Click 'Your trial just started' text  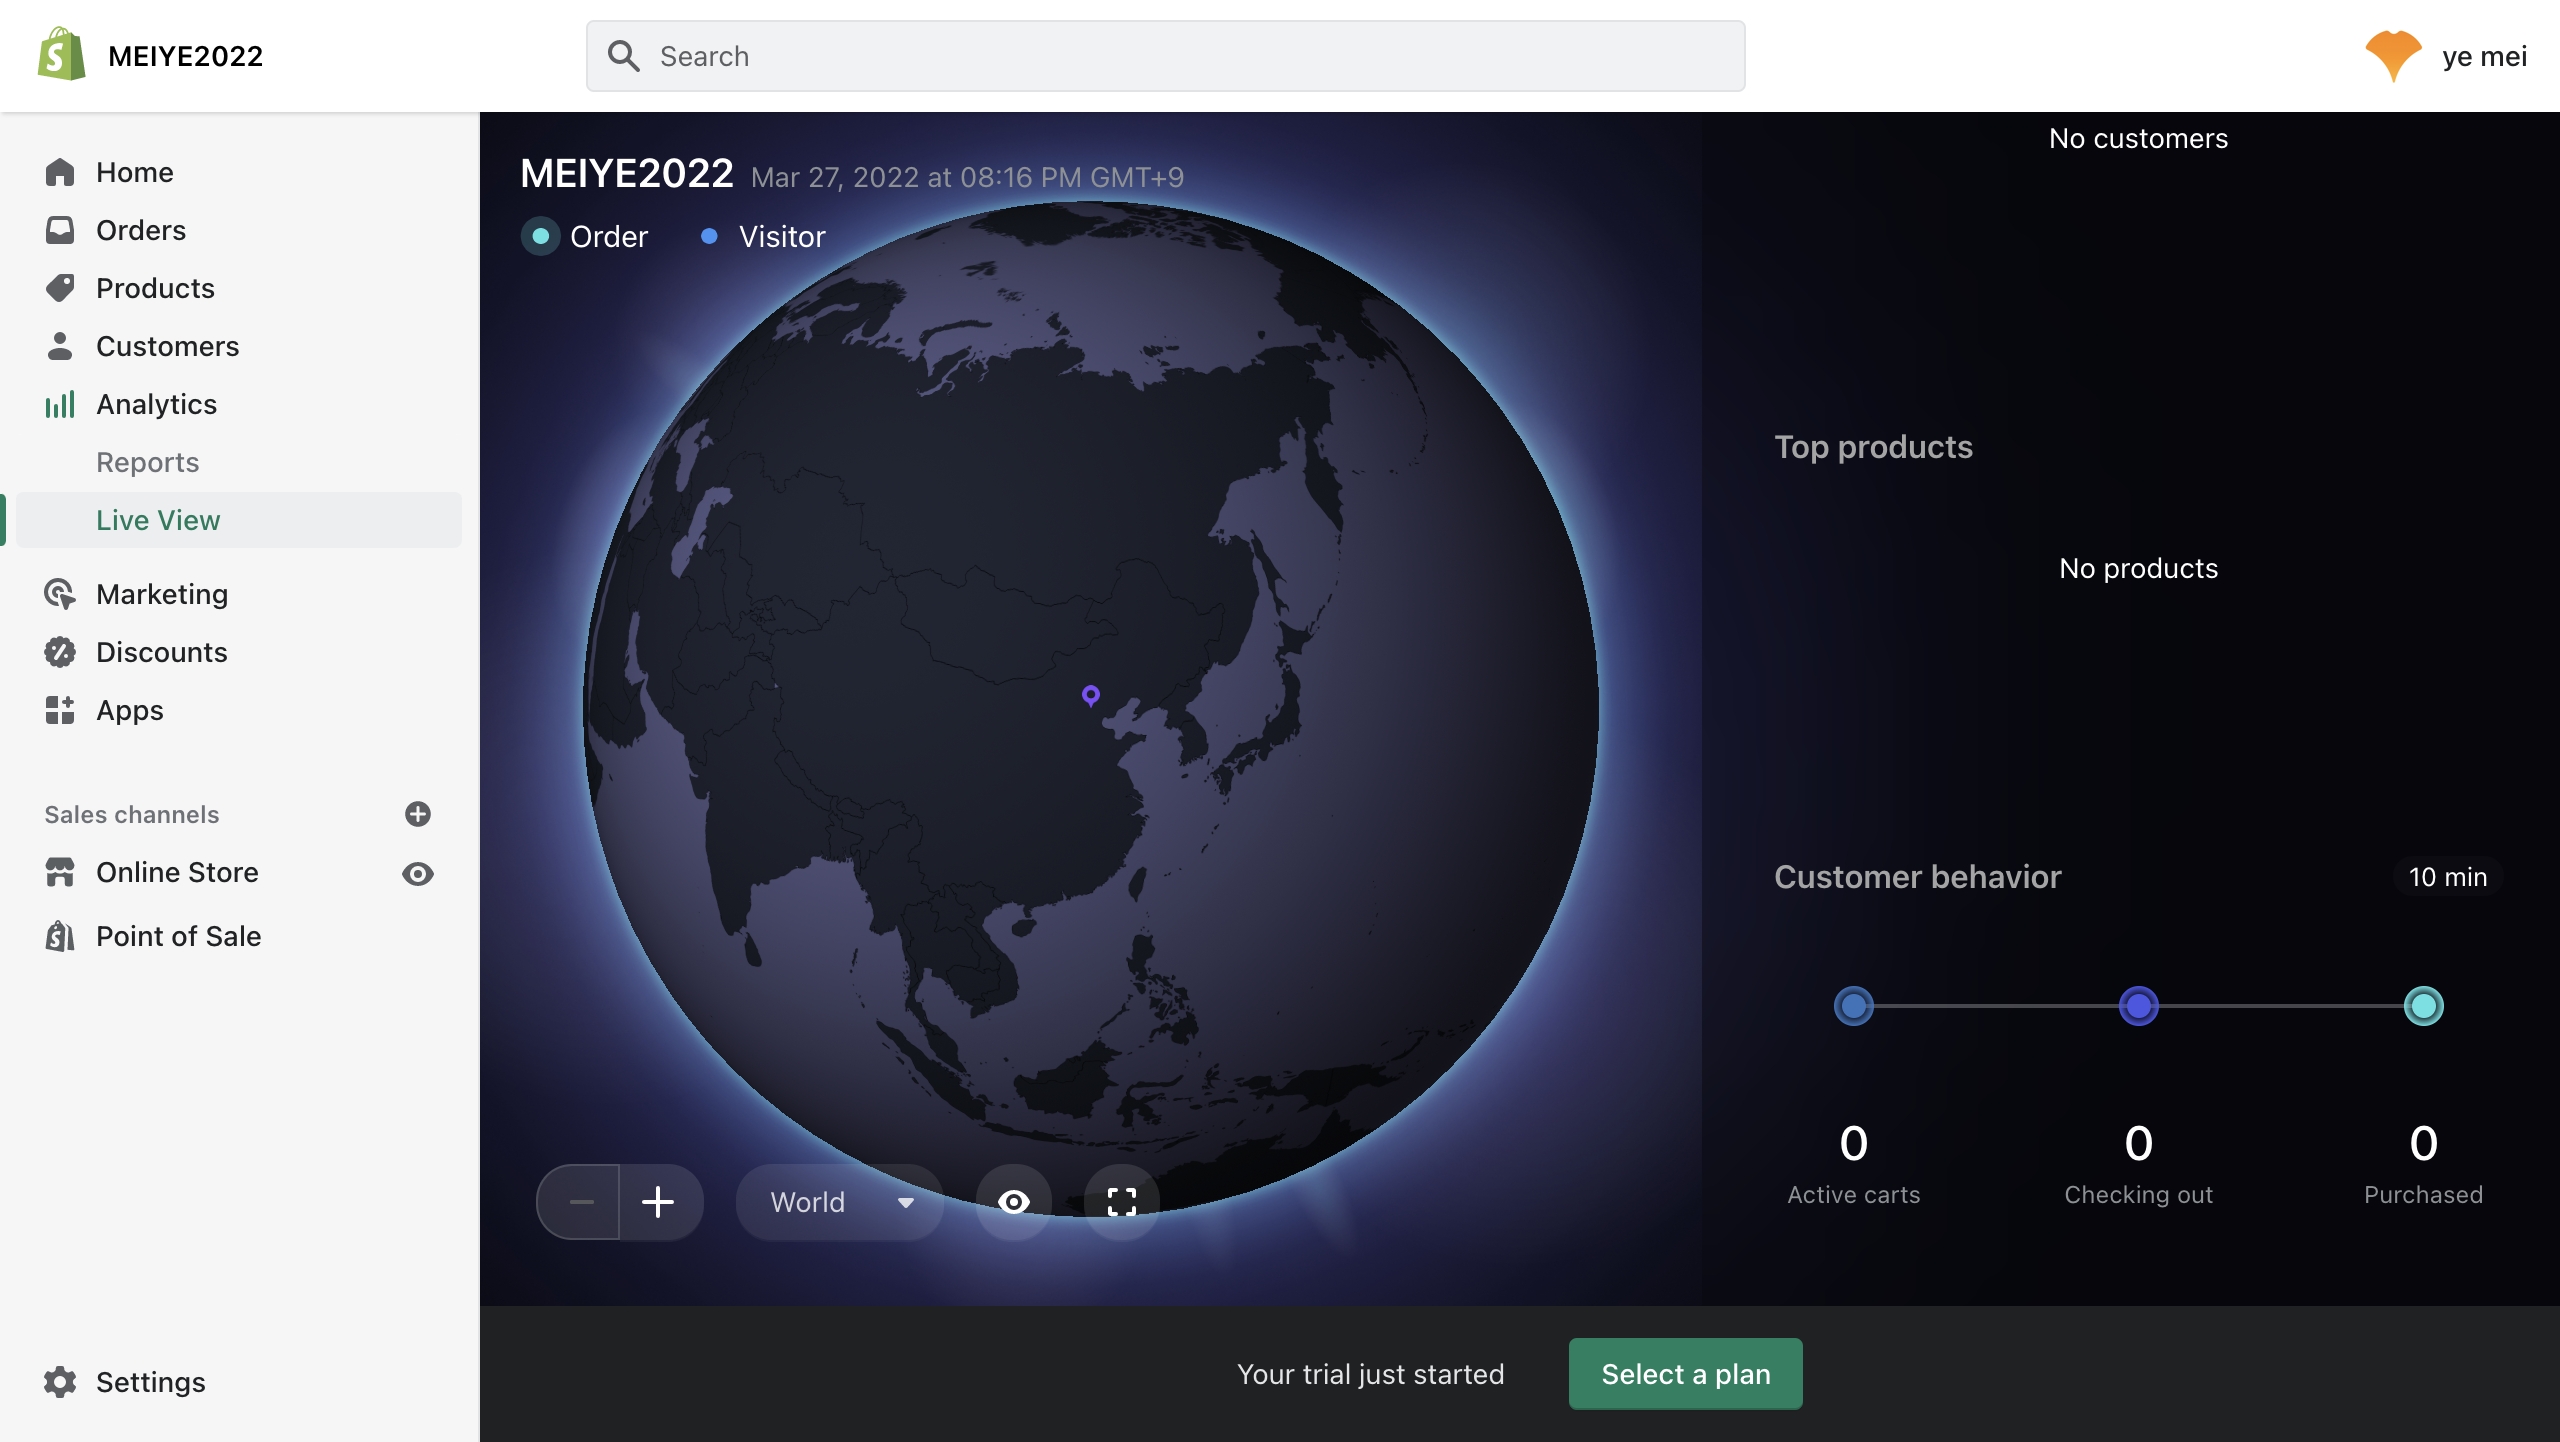pos(1371,1374)
